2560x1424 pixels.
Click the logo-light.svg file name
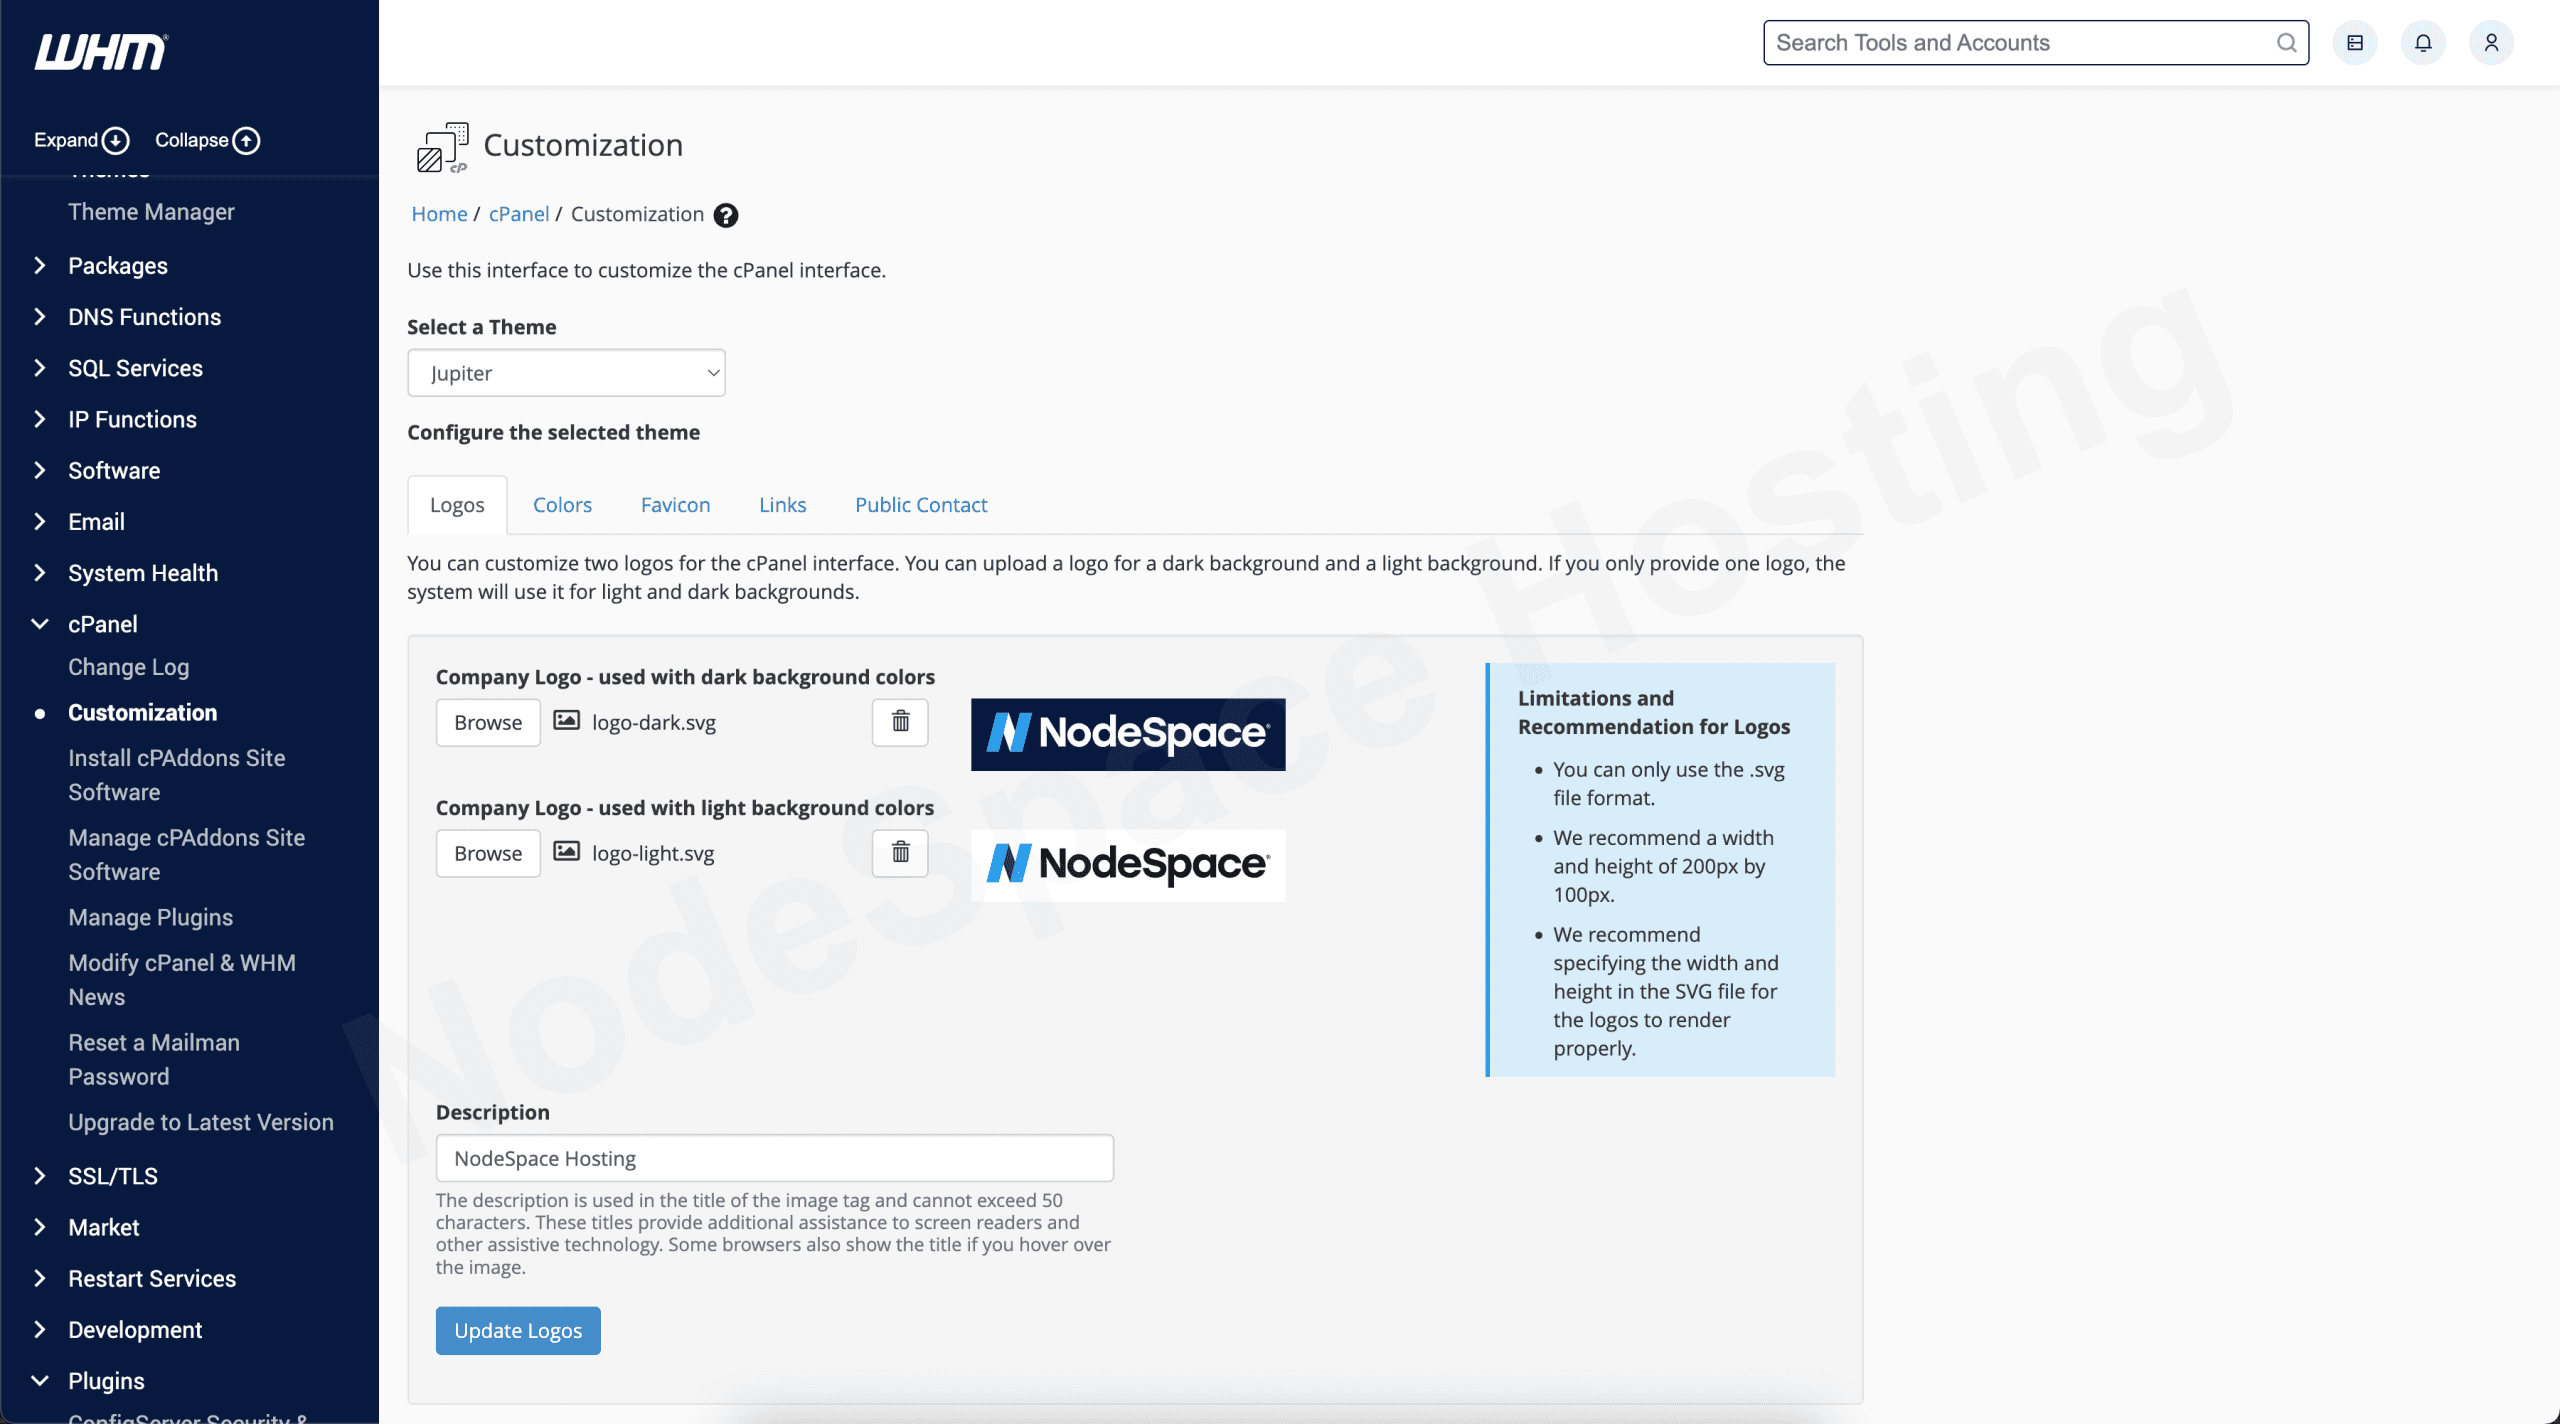point(653,853)
